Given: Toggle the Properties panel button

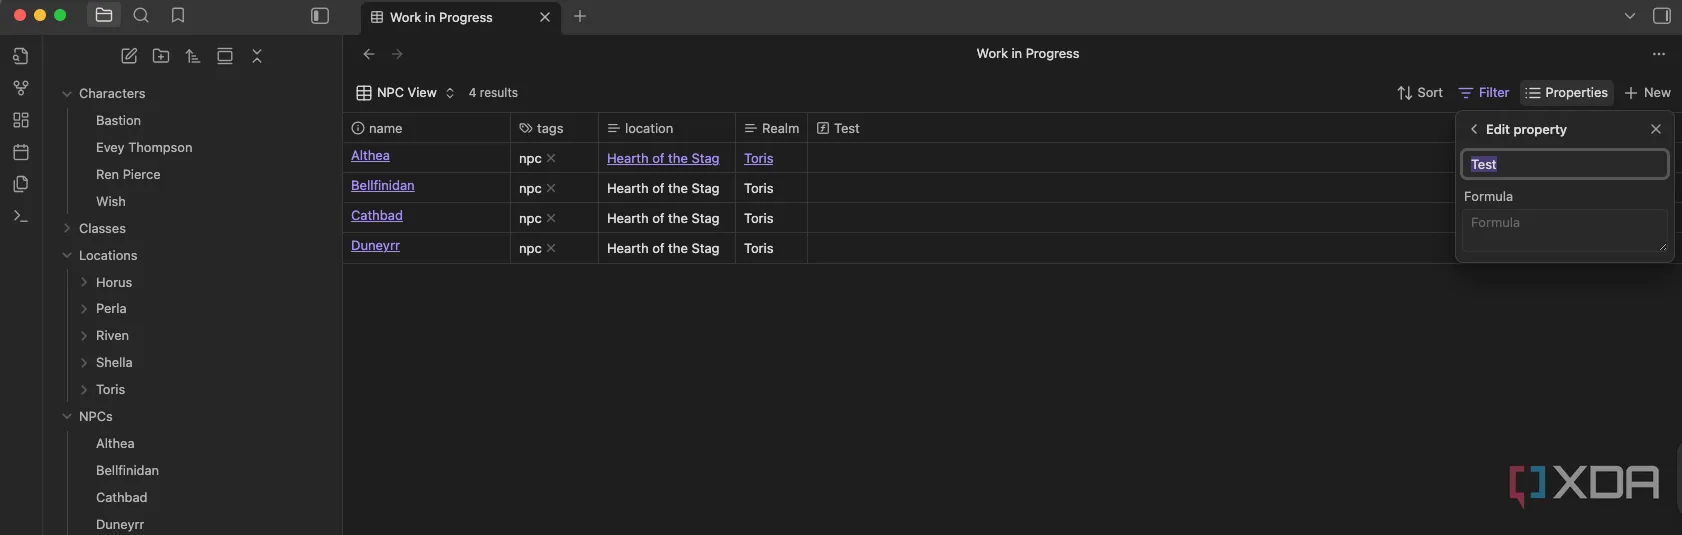Looking at the screenshot, I should [1567, 93].
